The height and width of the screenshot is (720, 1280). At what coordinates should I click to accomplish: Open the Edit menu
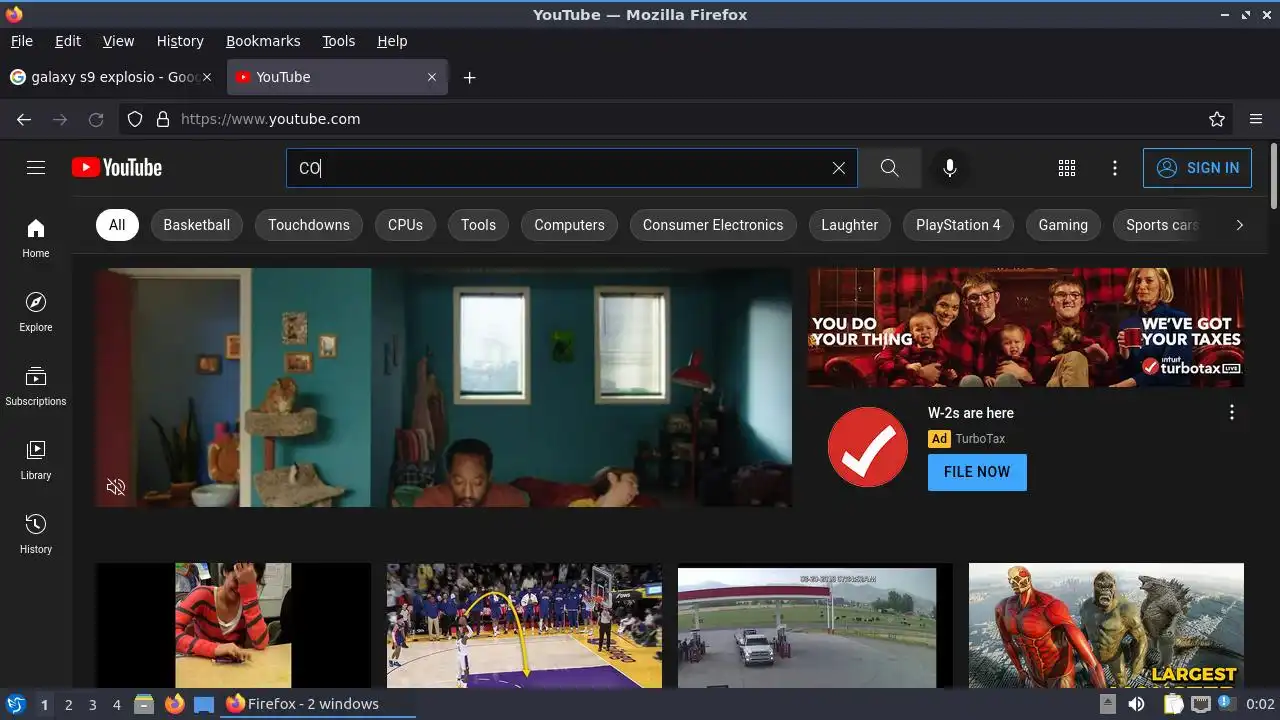(68, 41)
